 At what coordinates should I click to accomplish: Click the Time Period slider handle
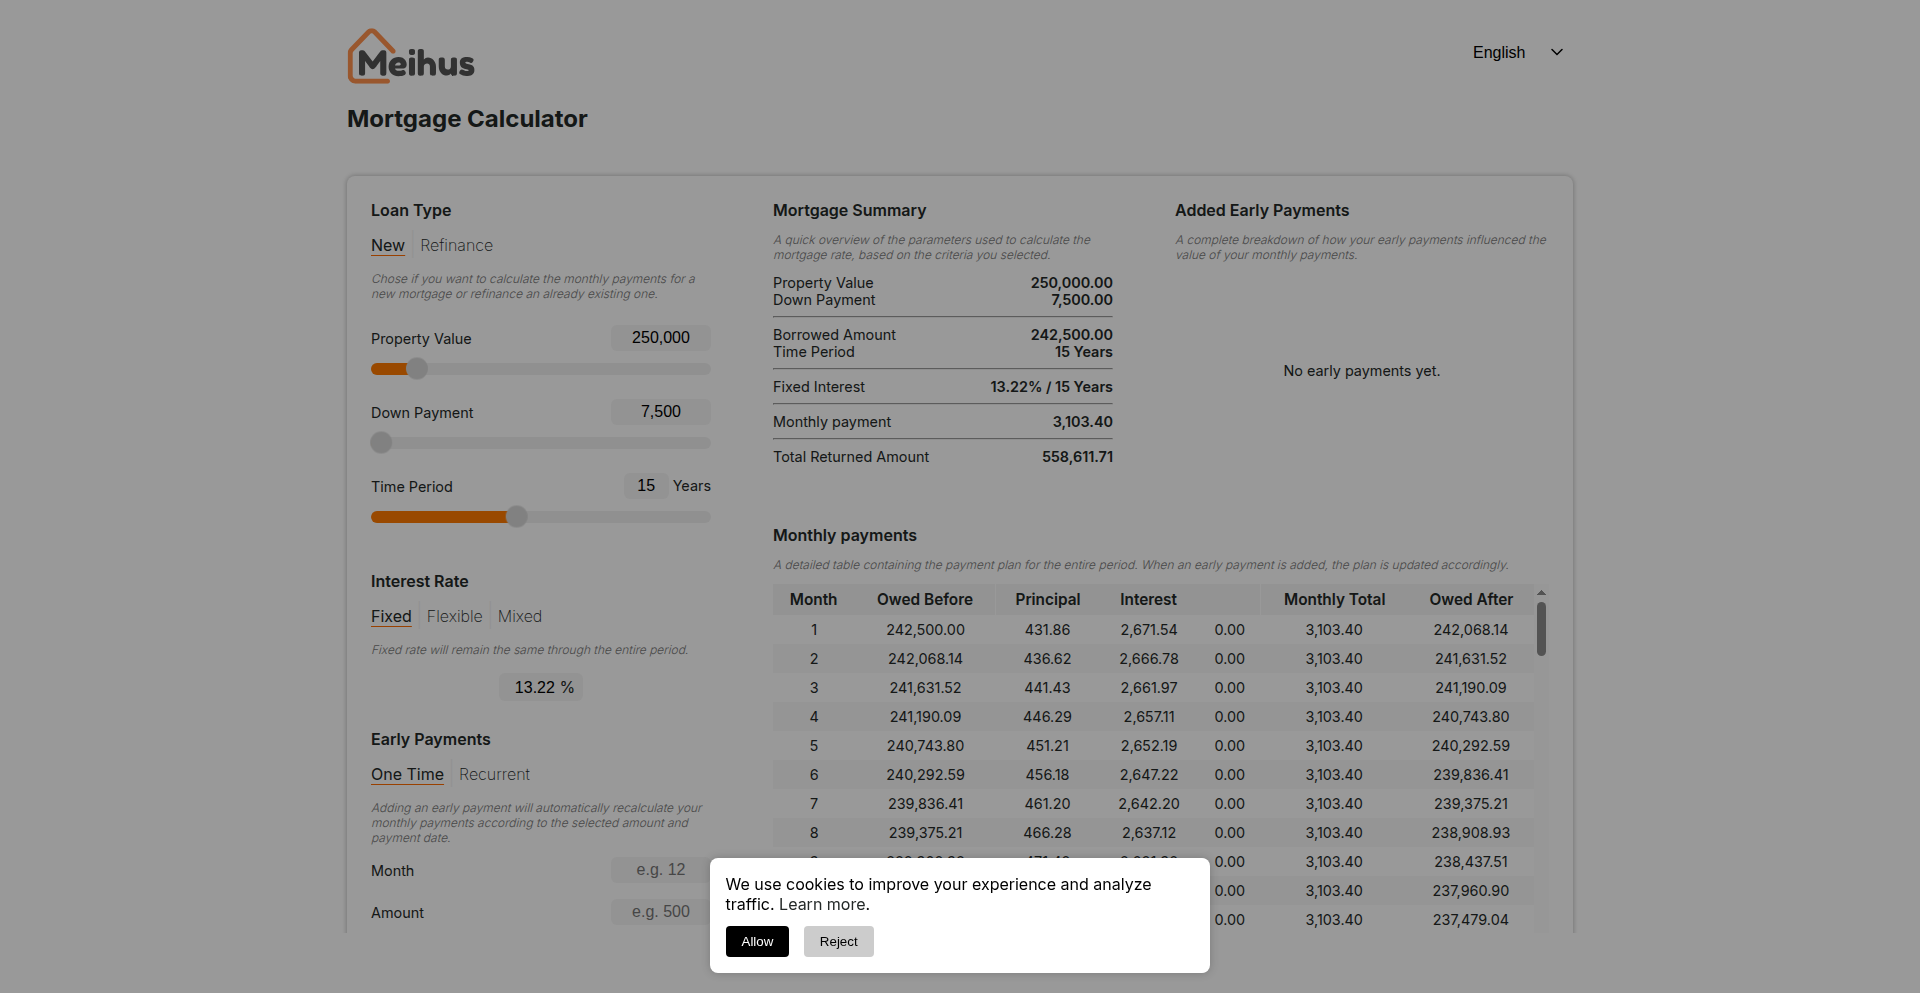coord(516,517)
